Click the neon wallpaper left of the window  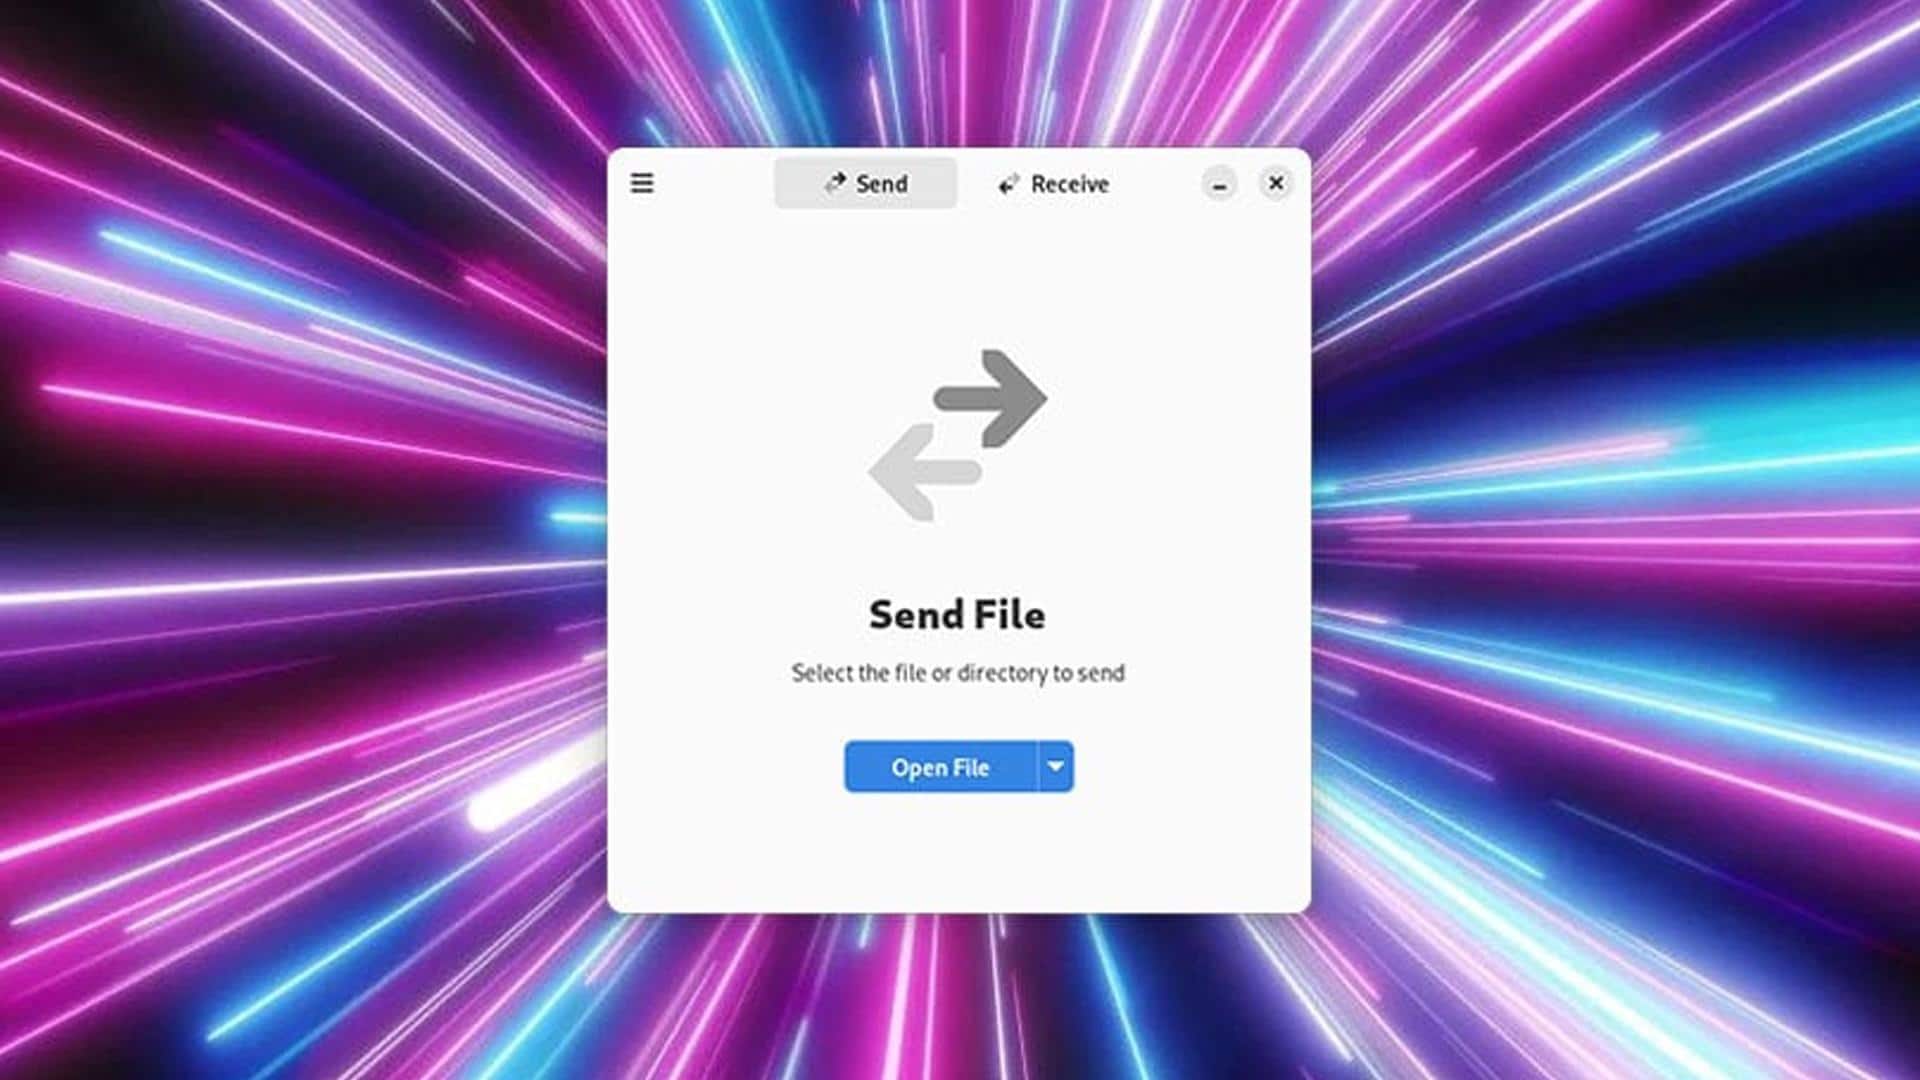[300, 540]
